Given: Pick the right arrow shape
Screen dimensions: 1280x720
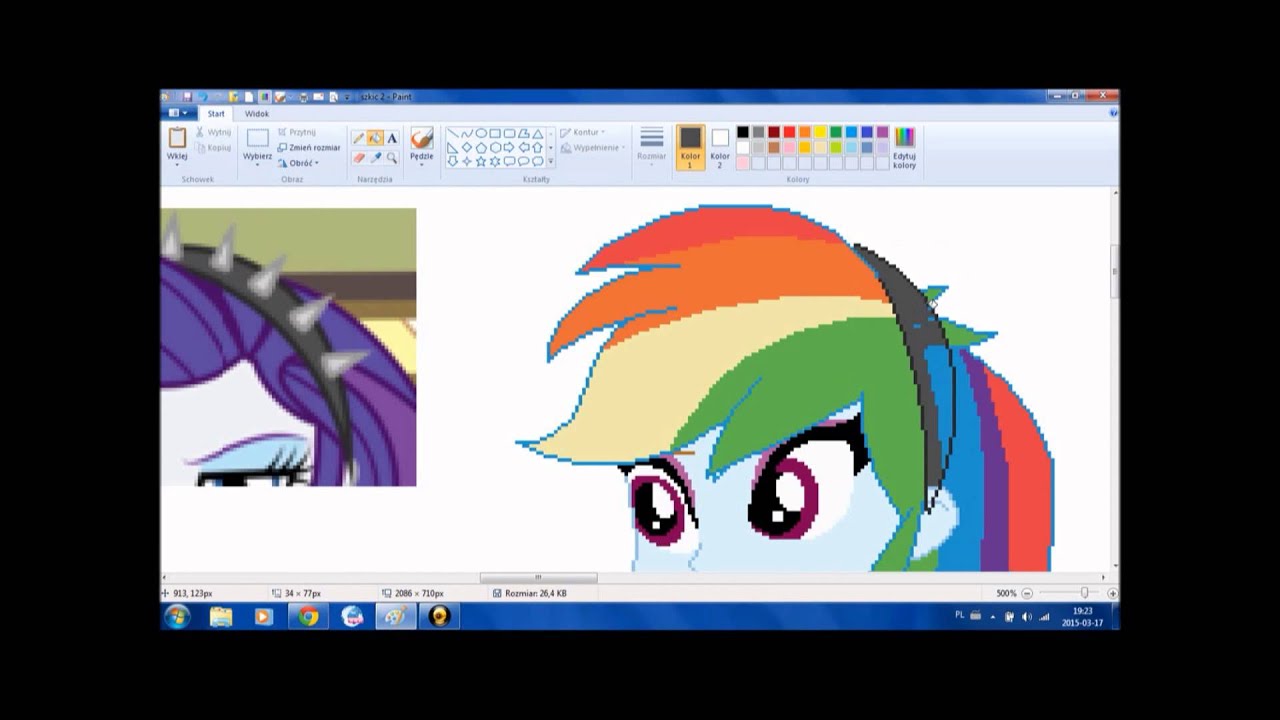Looking at the screenshot, I should tap(509, 147).
